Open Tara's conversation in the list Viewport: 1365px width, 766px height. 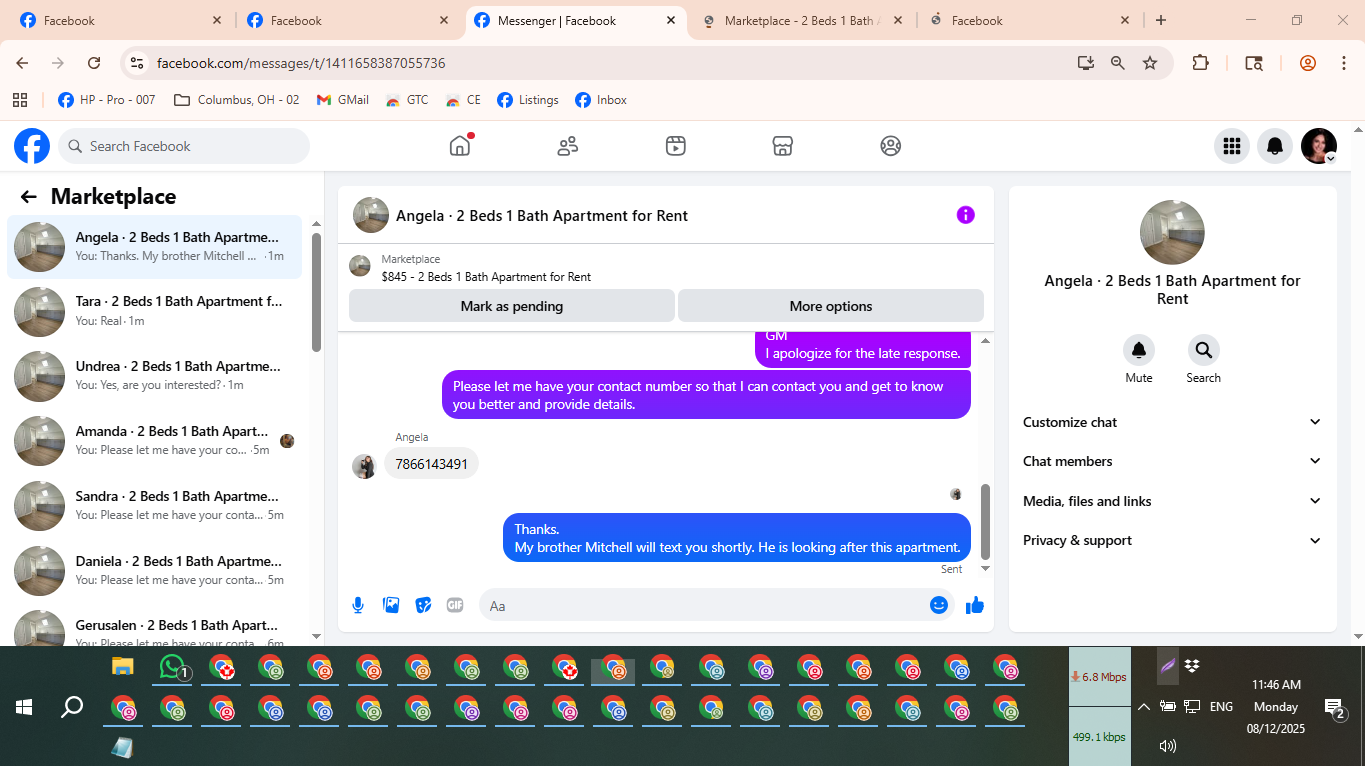(x=154, y=311)
